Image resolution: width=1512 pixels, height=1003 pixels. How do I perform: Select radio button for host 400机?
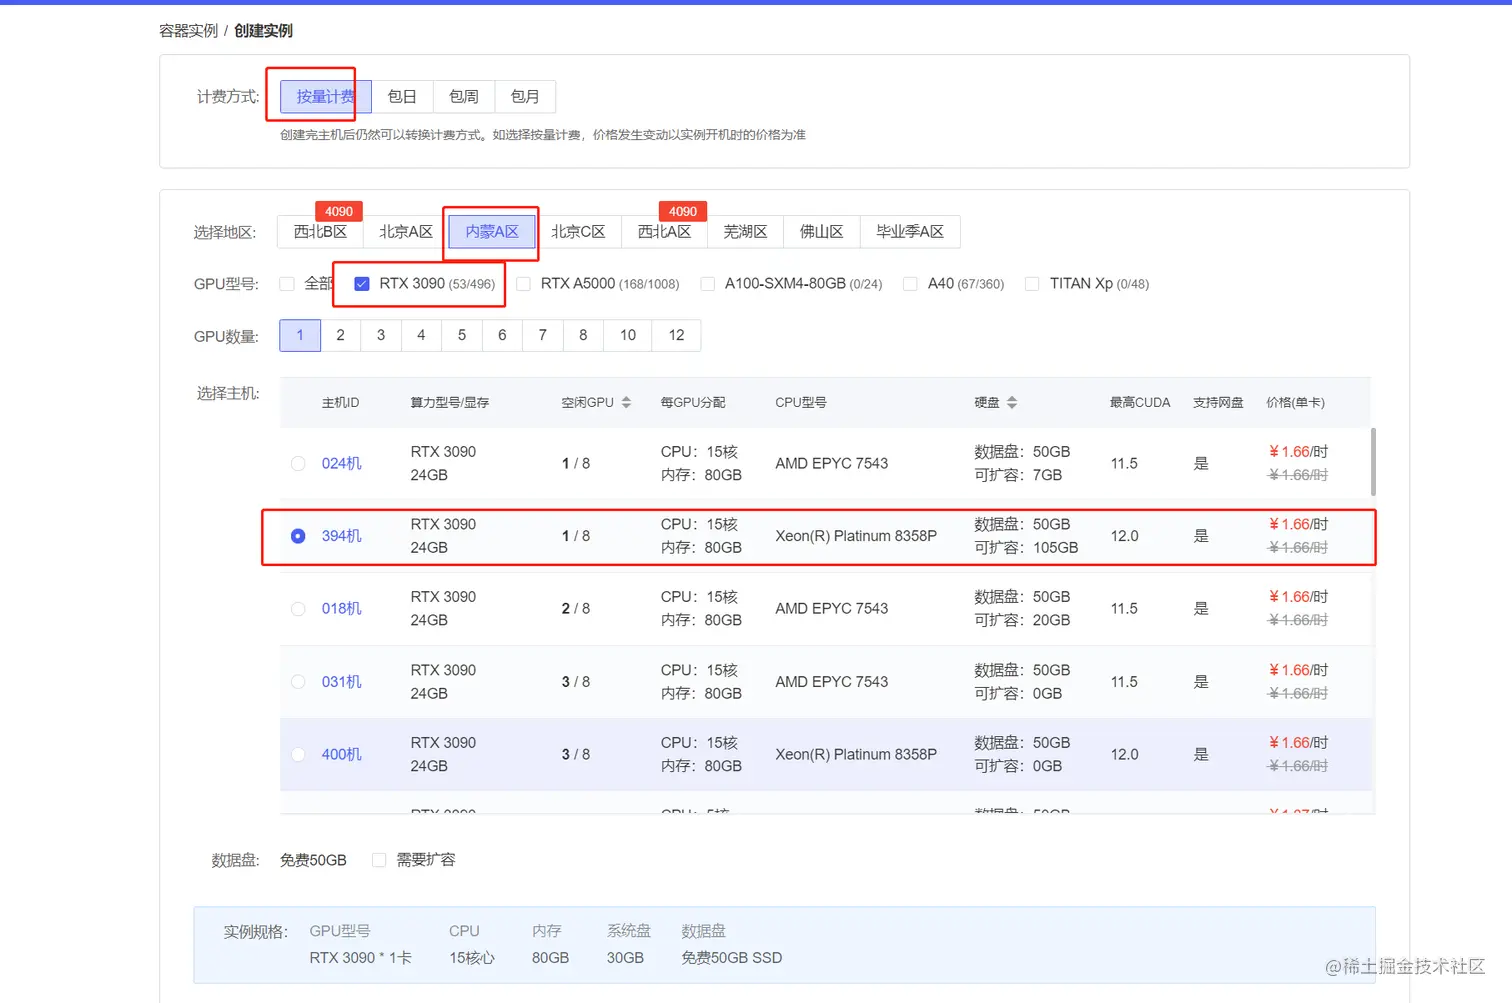coord(298,755)
